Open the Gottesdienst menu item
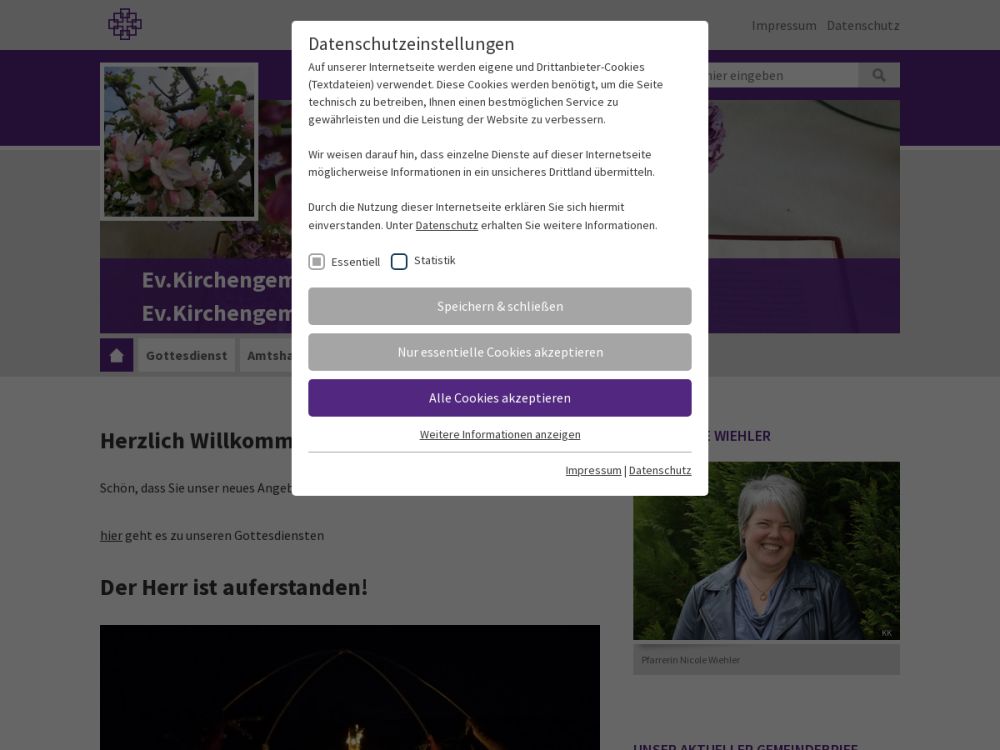Viewport: 1000px width, 750px height. click(186, 355)
